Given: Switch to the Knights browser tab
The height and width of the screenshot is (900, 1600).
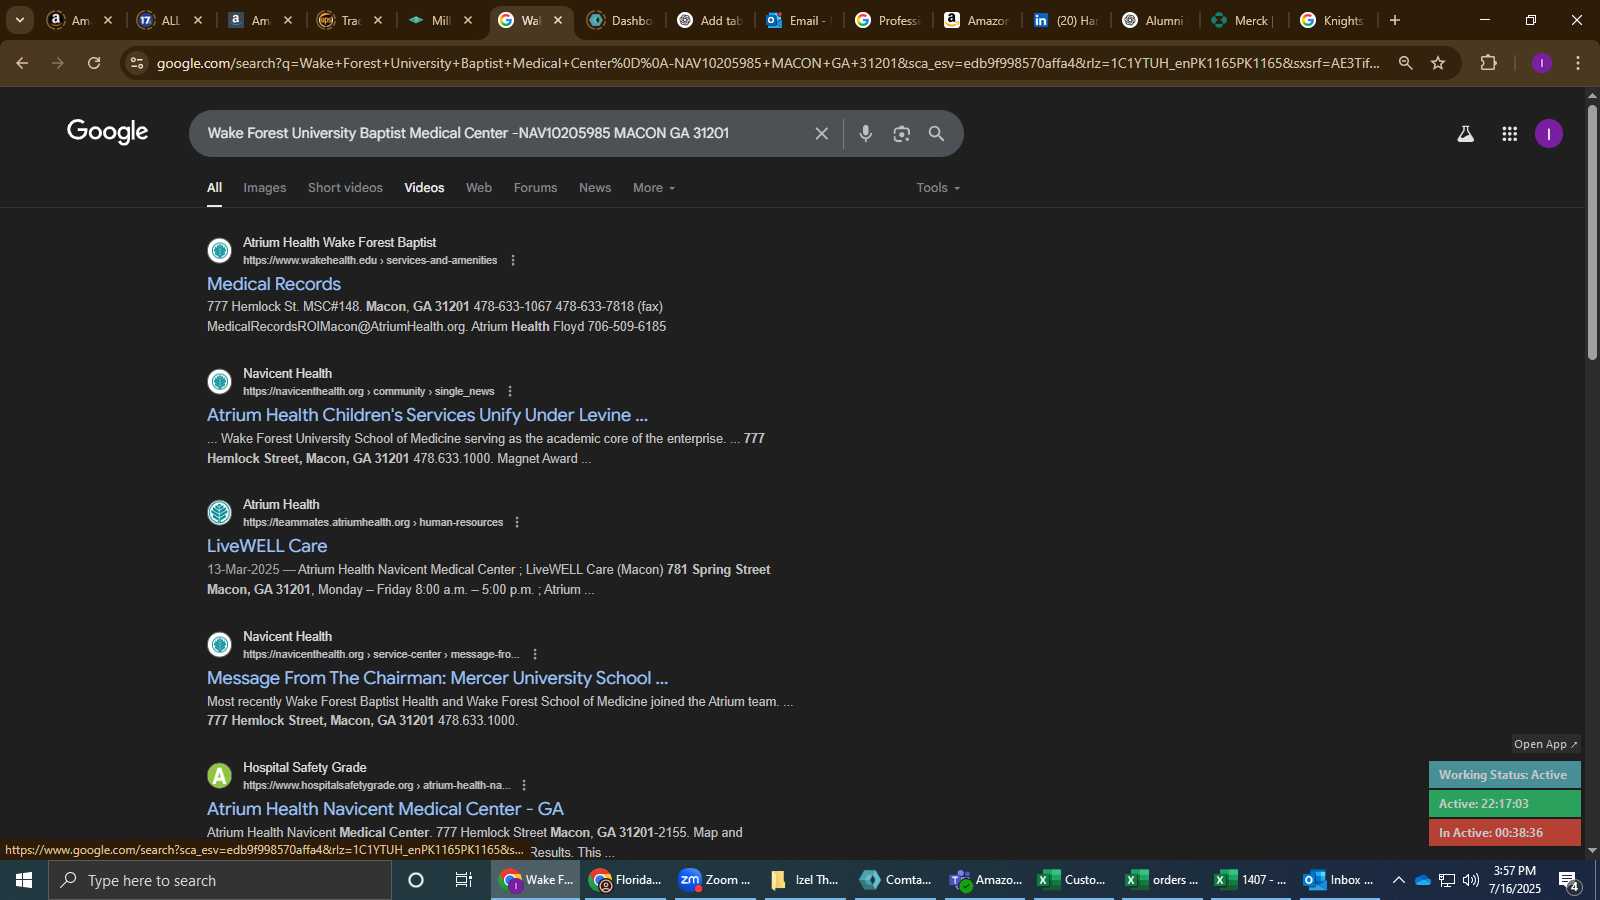Looking at the screenshot, I should (x=1332, y=20).
